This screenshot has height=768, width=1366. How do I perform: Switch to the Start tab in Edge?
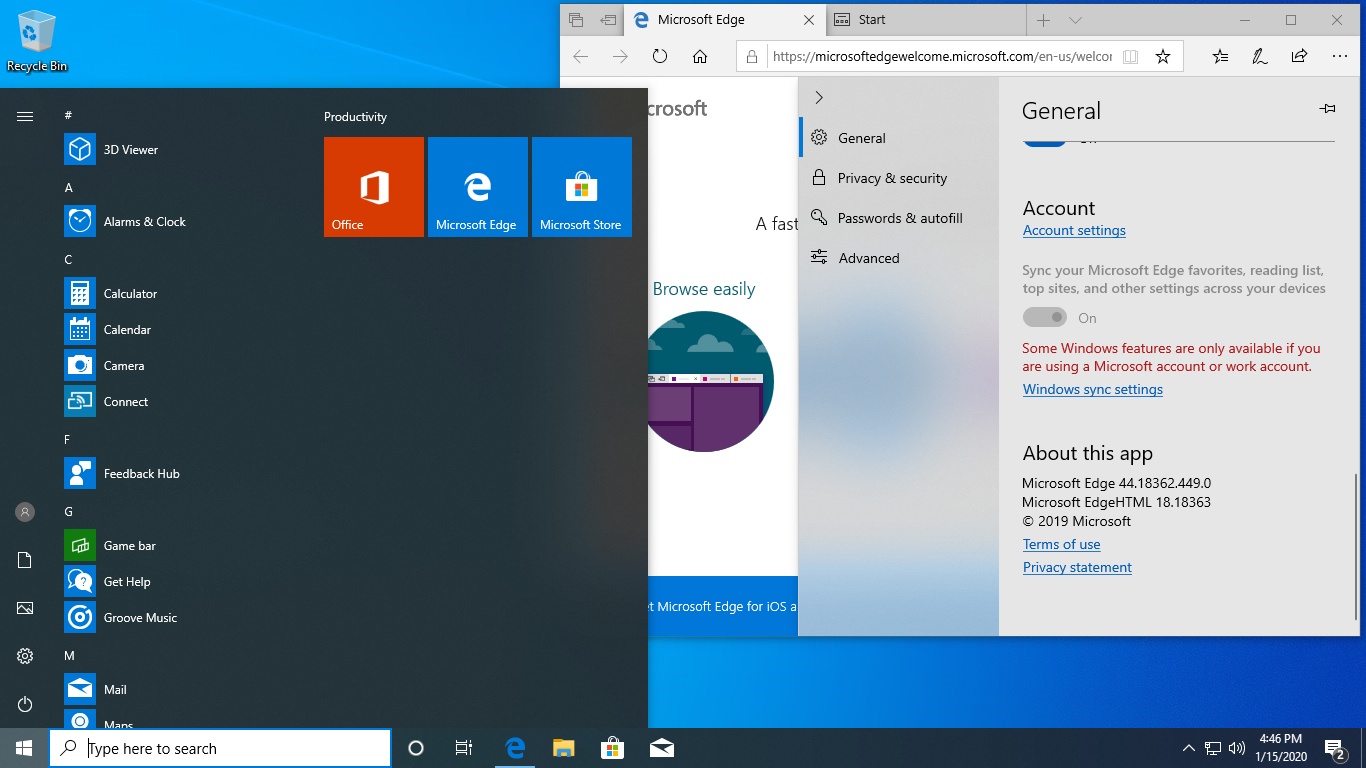[x=926, y=20]
